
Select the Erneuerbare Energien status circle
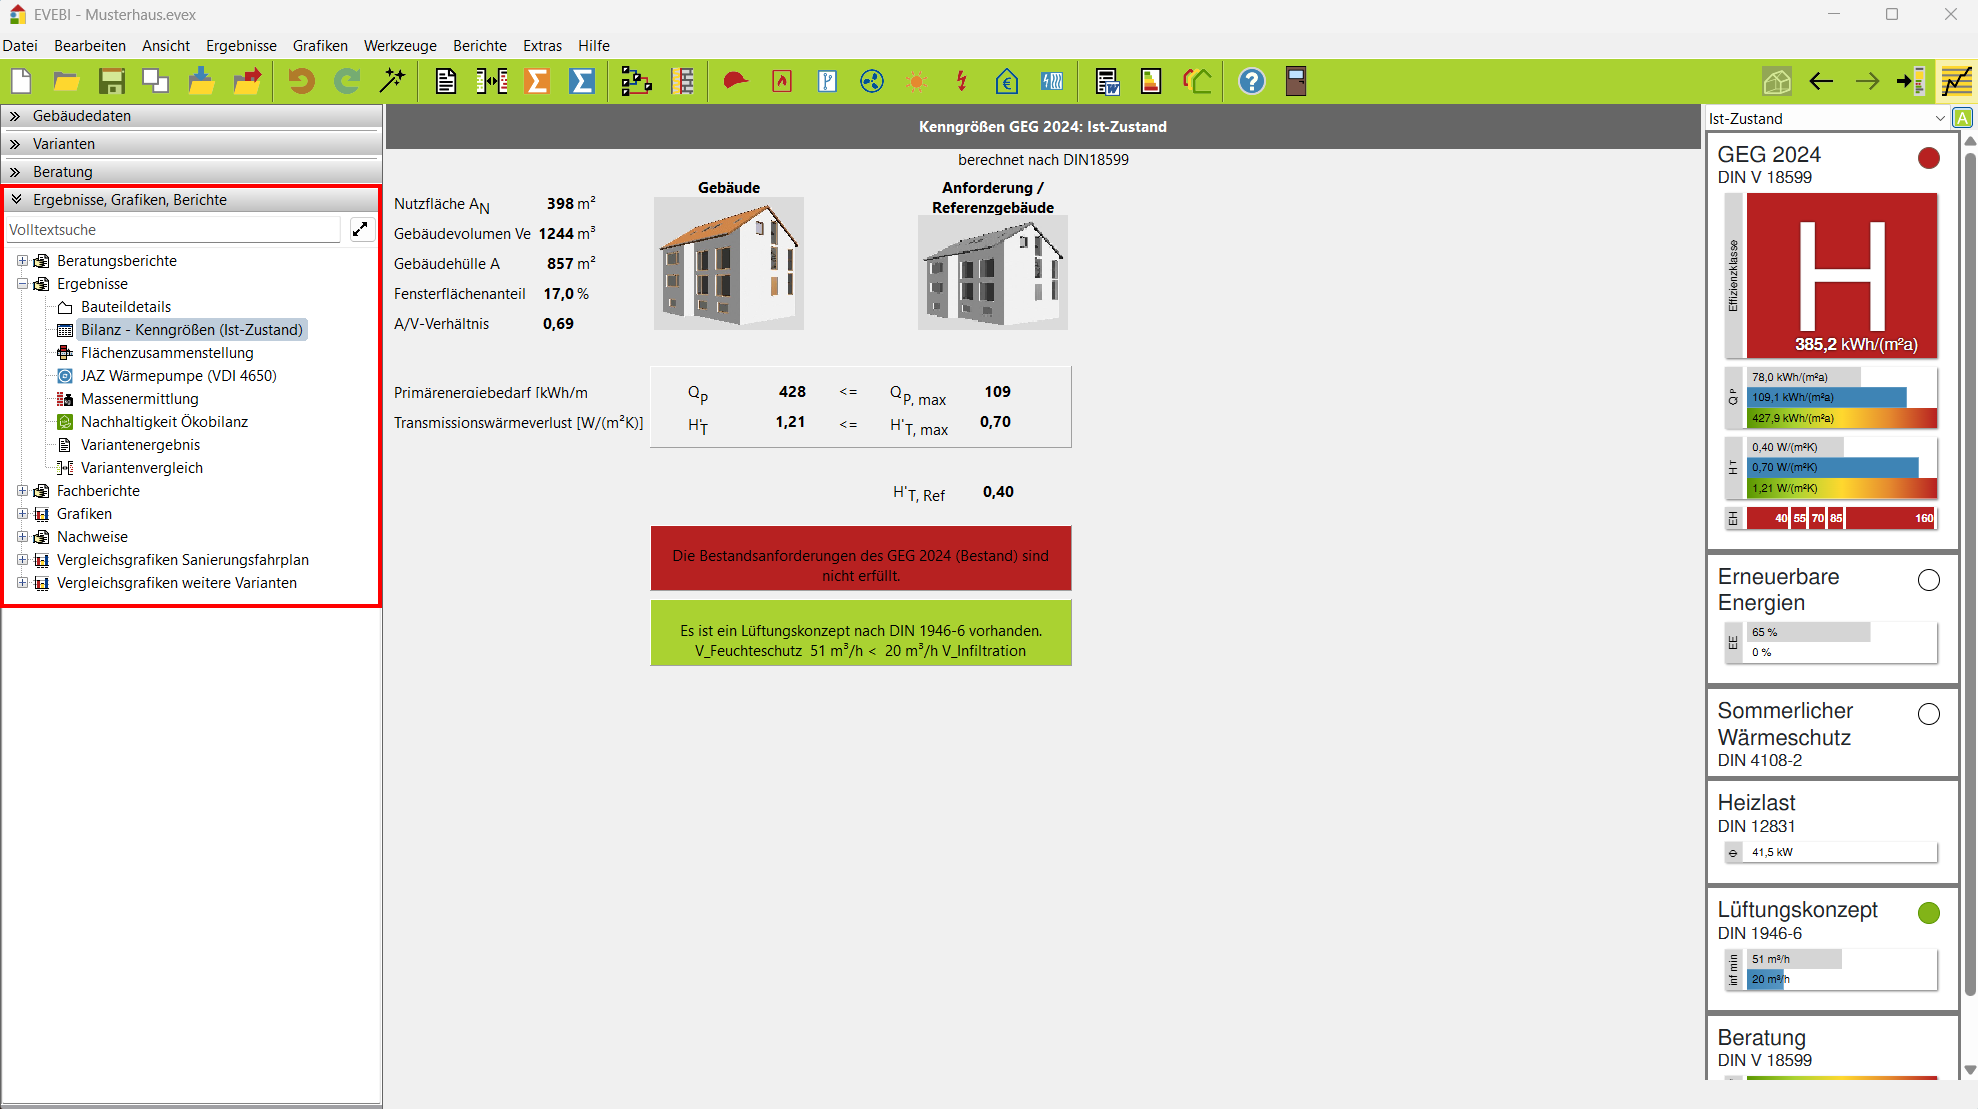coord(1928,580)
